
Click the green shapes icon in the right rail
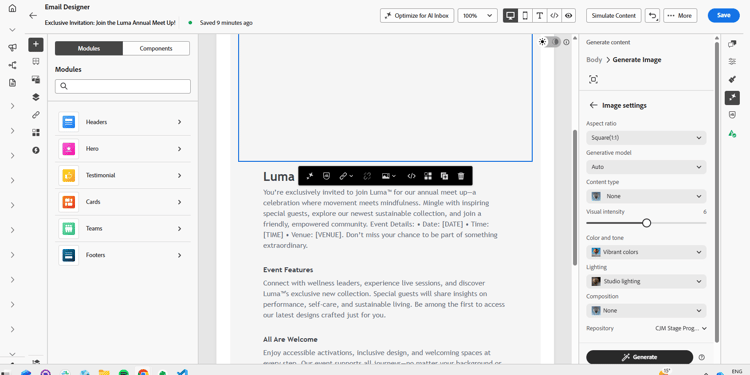click(732, 133)
